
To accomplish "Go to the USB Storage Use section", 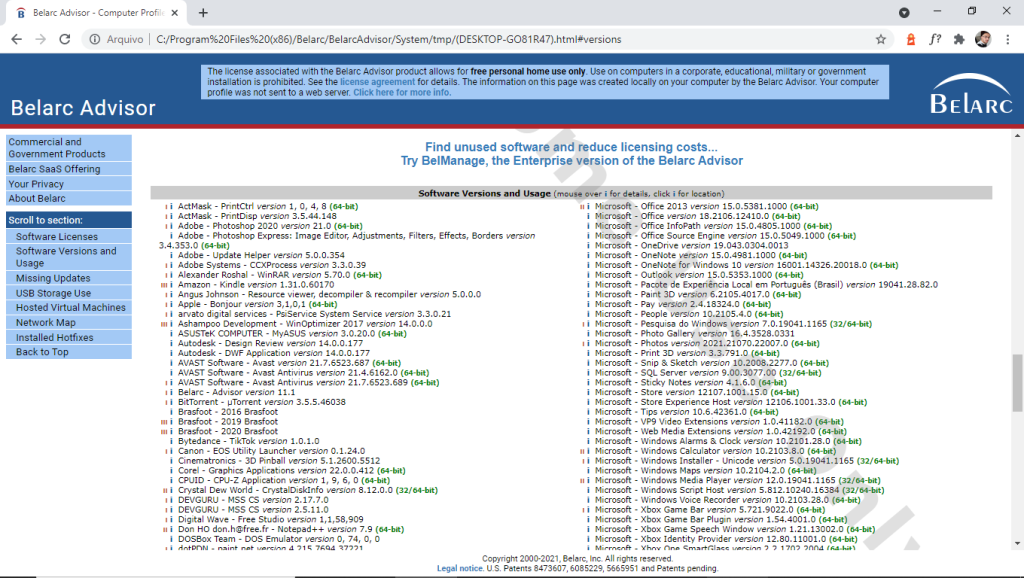I will click(53, 294).
